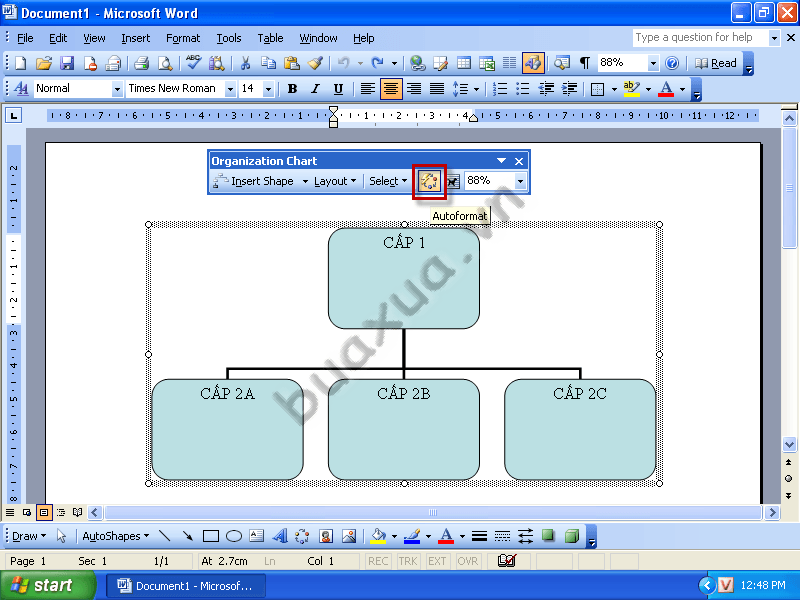
Task: Click the Highlight color button
Action: (632, 89)
